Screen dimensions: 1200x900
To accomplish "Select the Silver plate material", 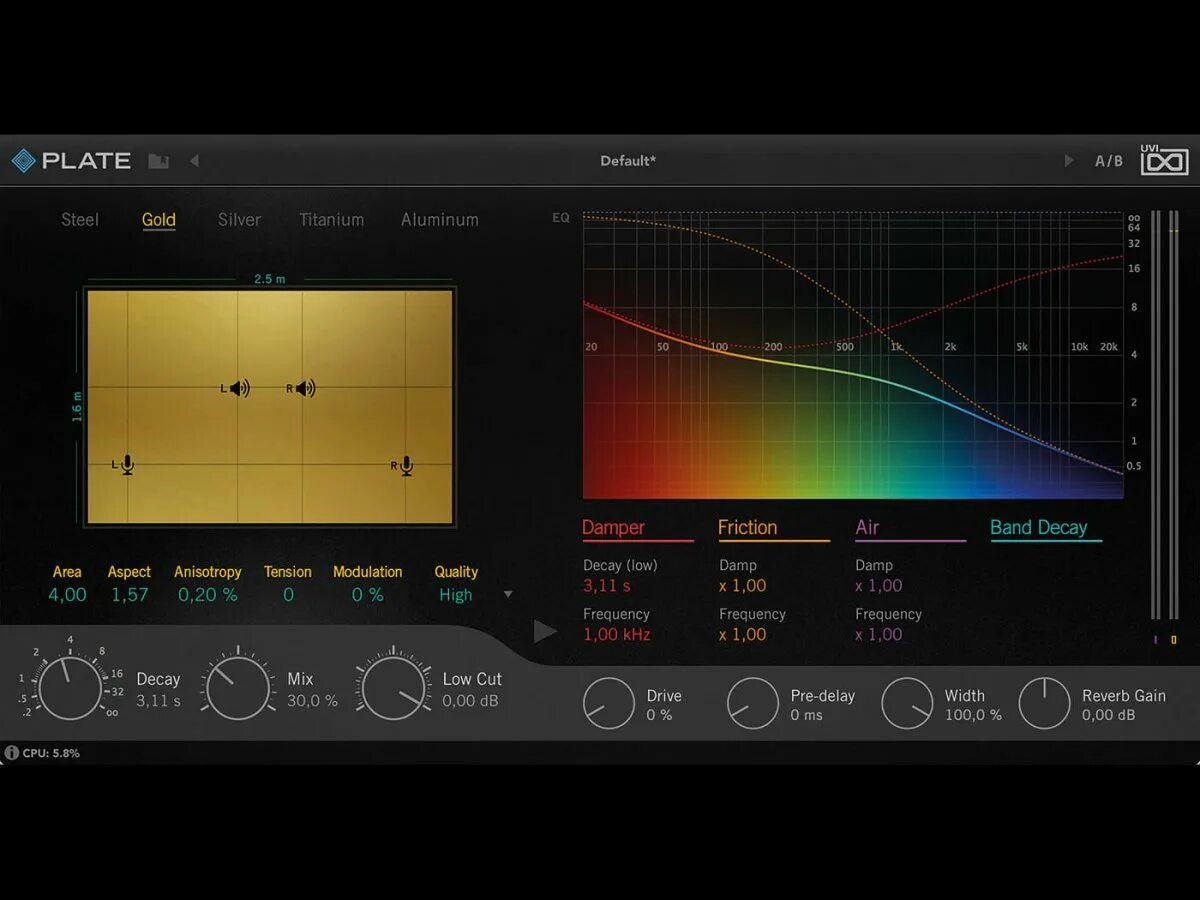I will pyautogui.click(x=239, y=219).
